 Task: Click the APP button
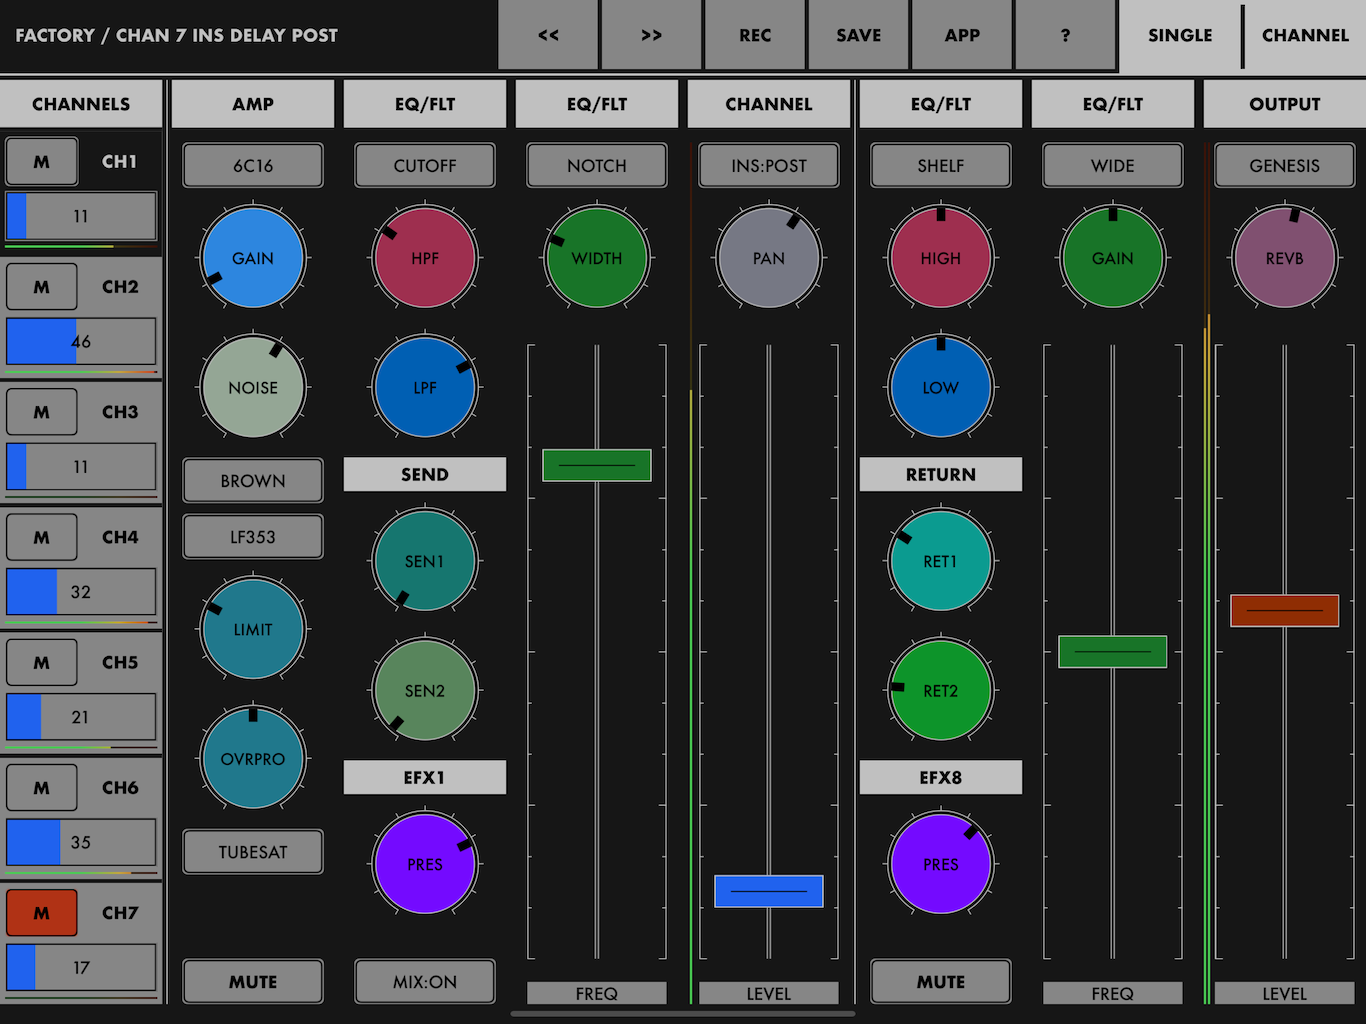click(x=962, y=35)
